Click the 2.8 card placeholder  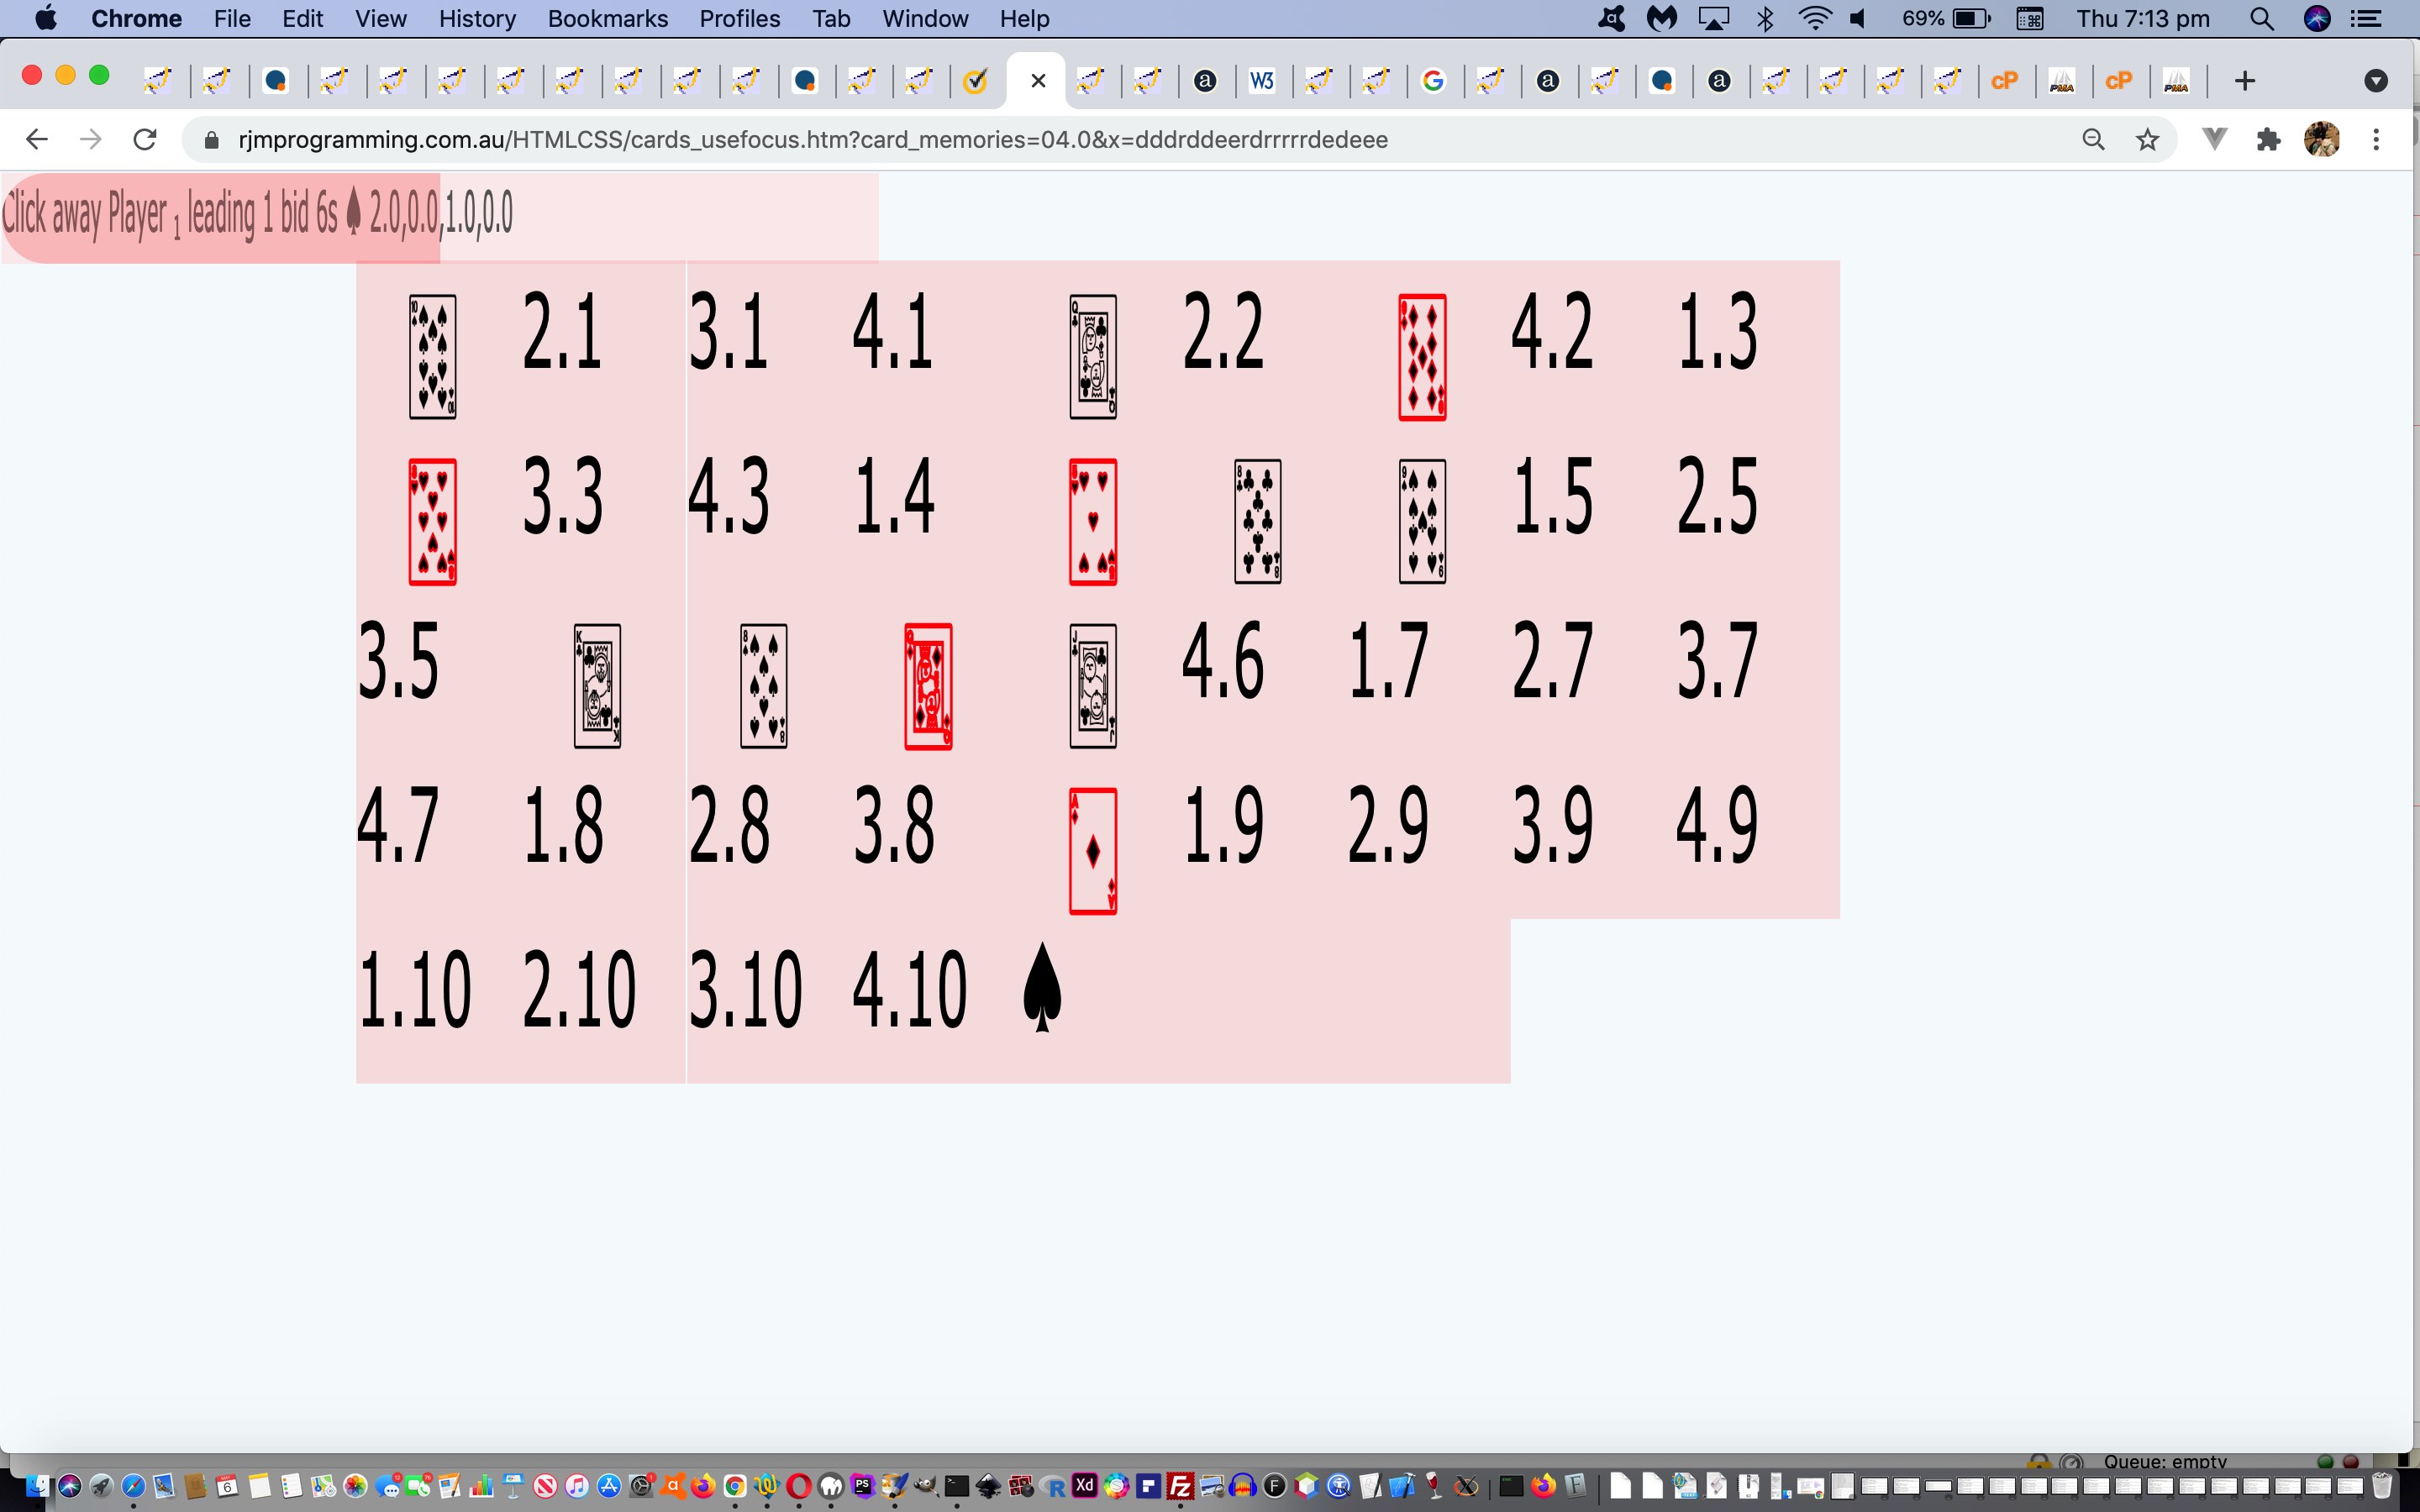(x=728, y=825)
